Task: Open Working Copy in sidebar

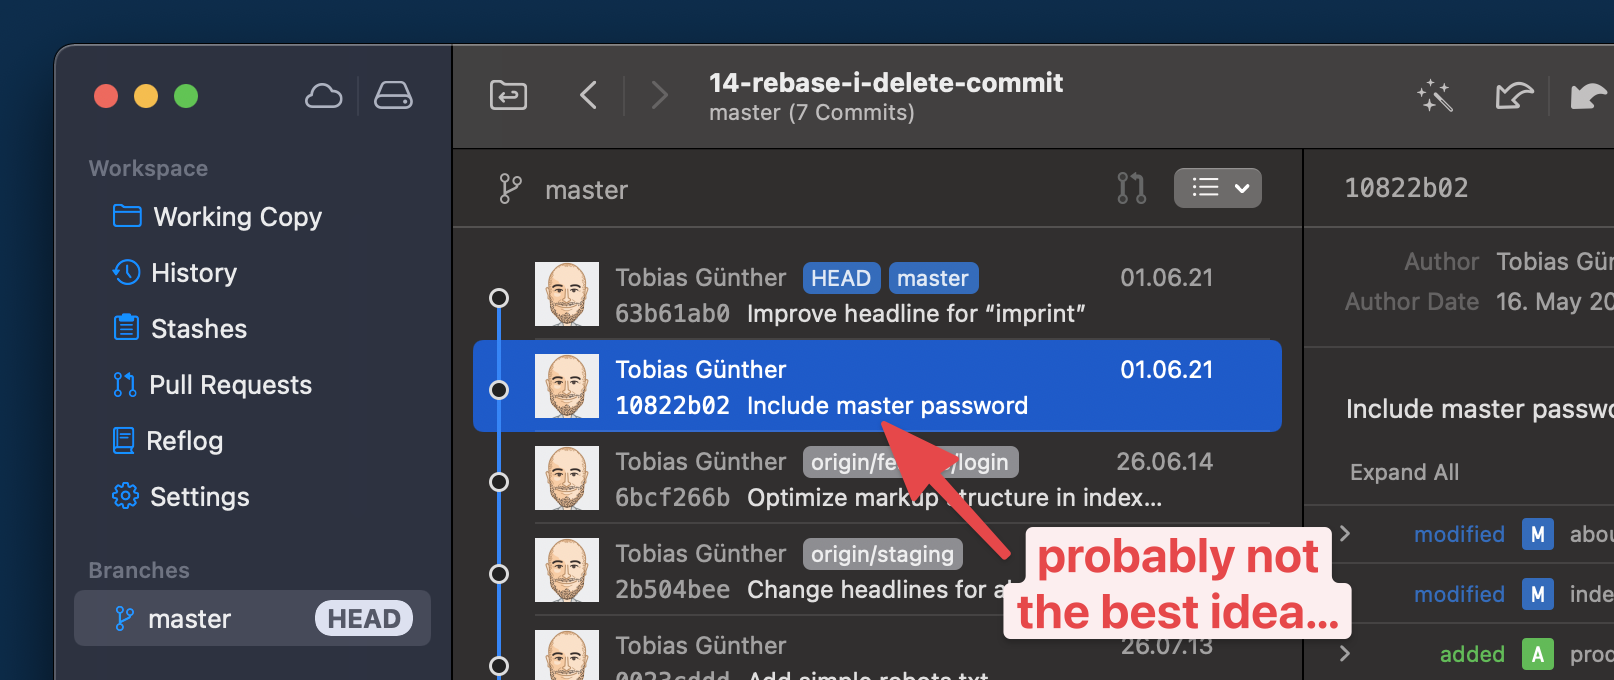Action: tap(237, 217)
